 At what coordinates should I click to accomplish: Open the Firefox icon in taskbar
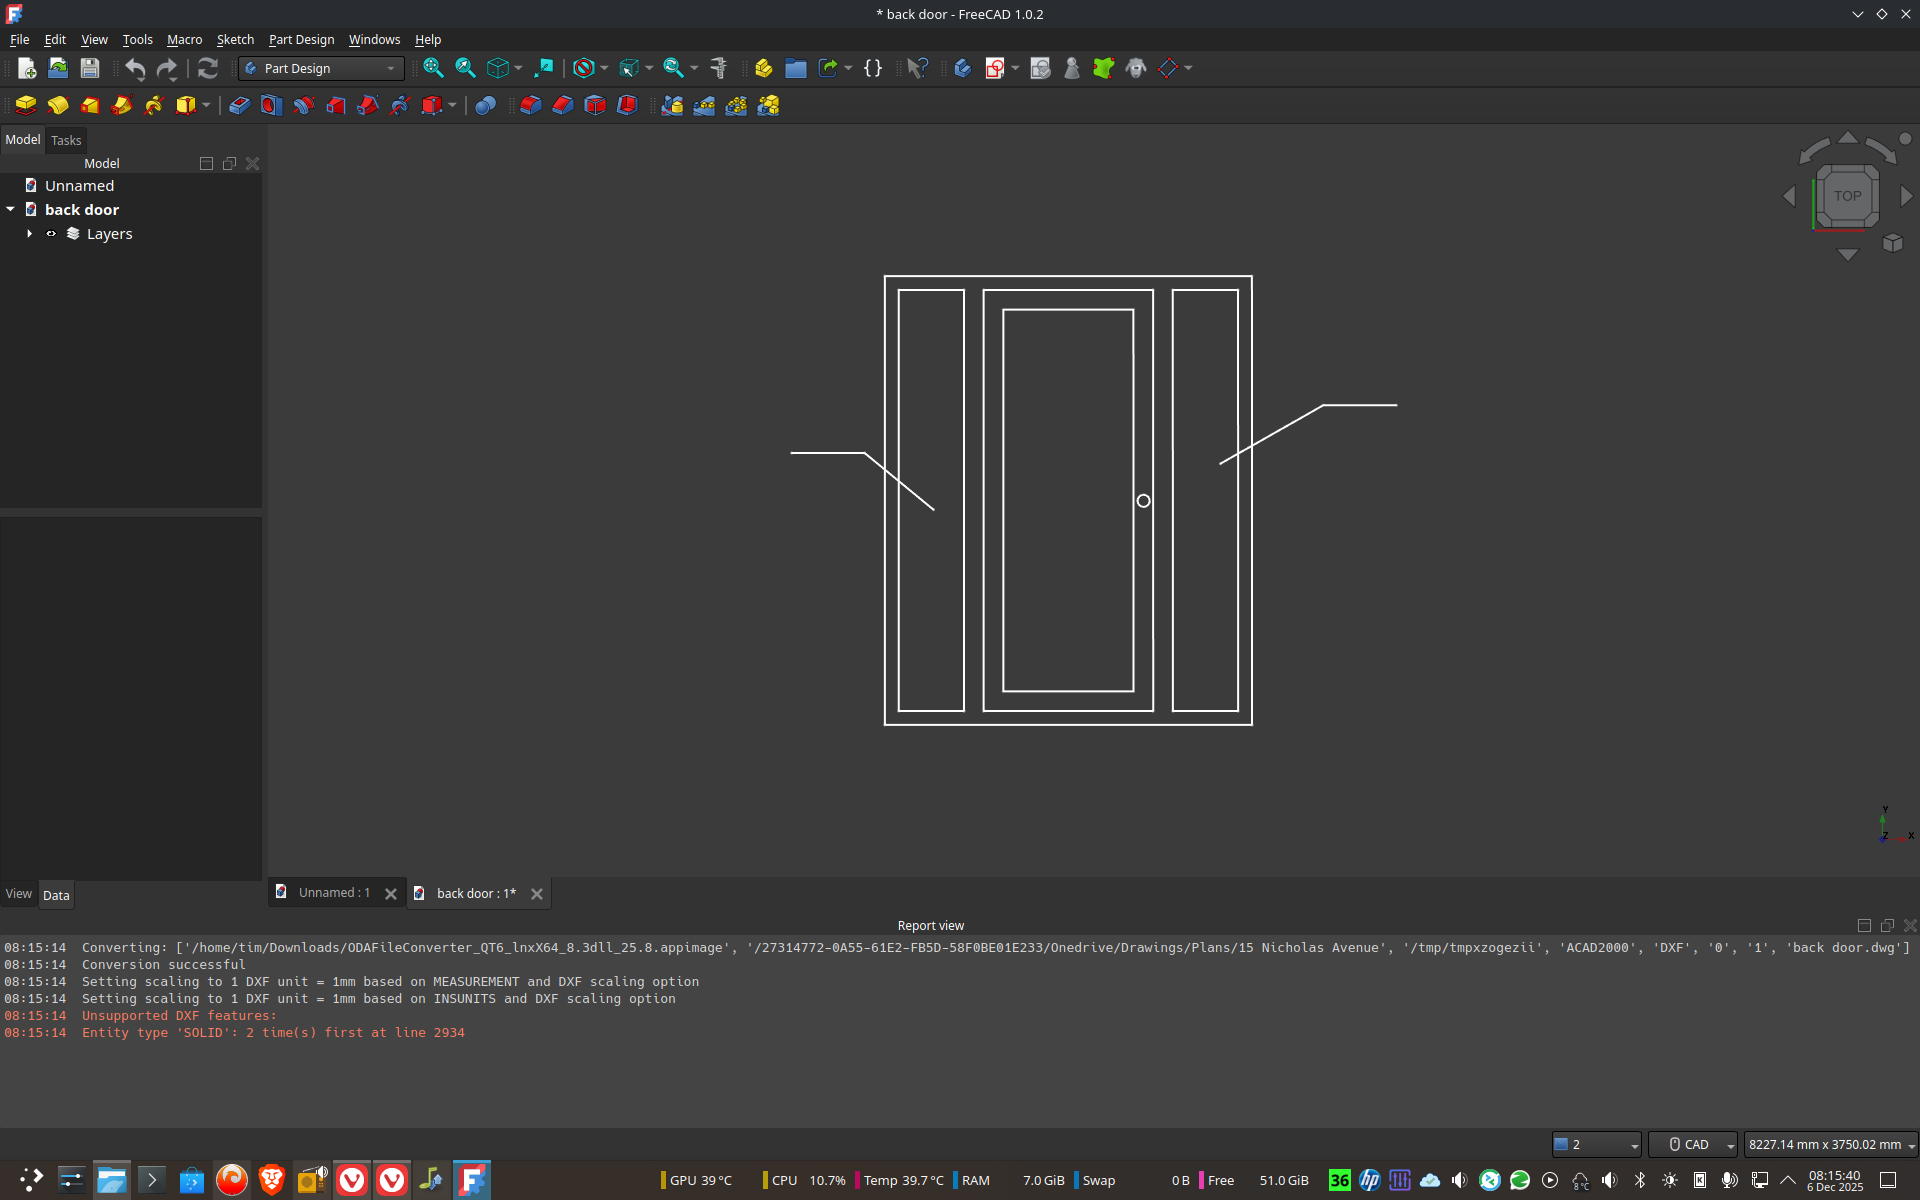pos(232,1180)
